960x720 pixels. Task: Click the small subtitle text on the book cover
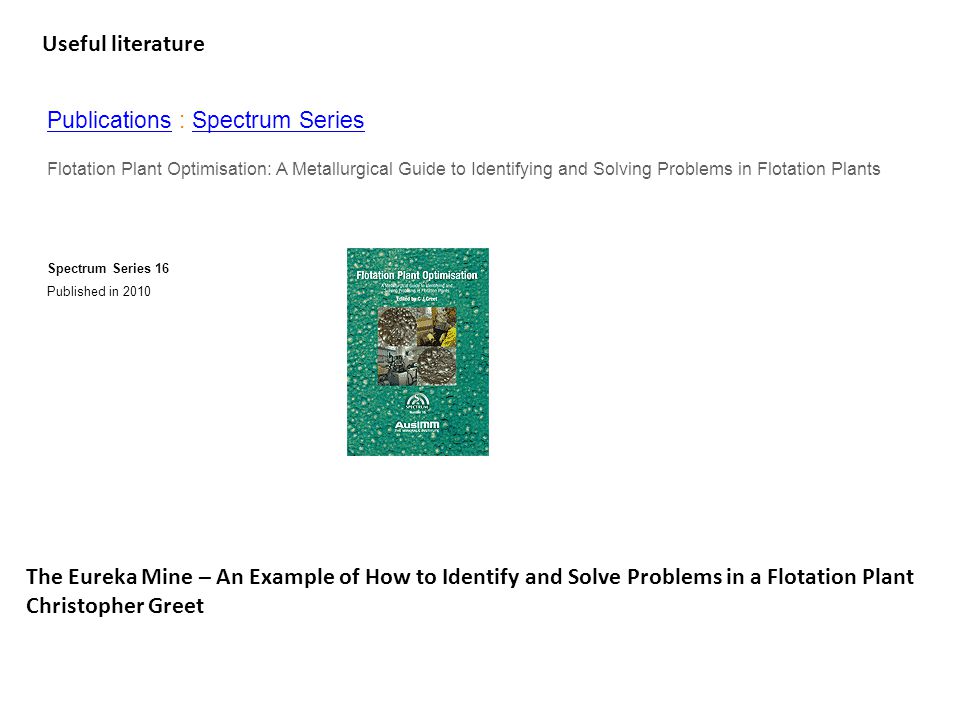click(x=417, y=288)
